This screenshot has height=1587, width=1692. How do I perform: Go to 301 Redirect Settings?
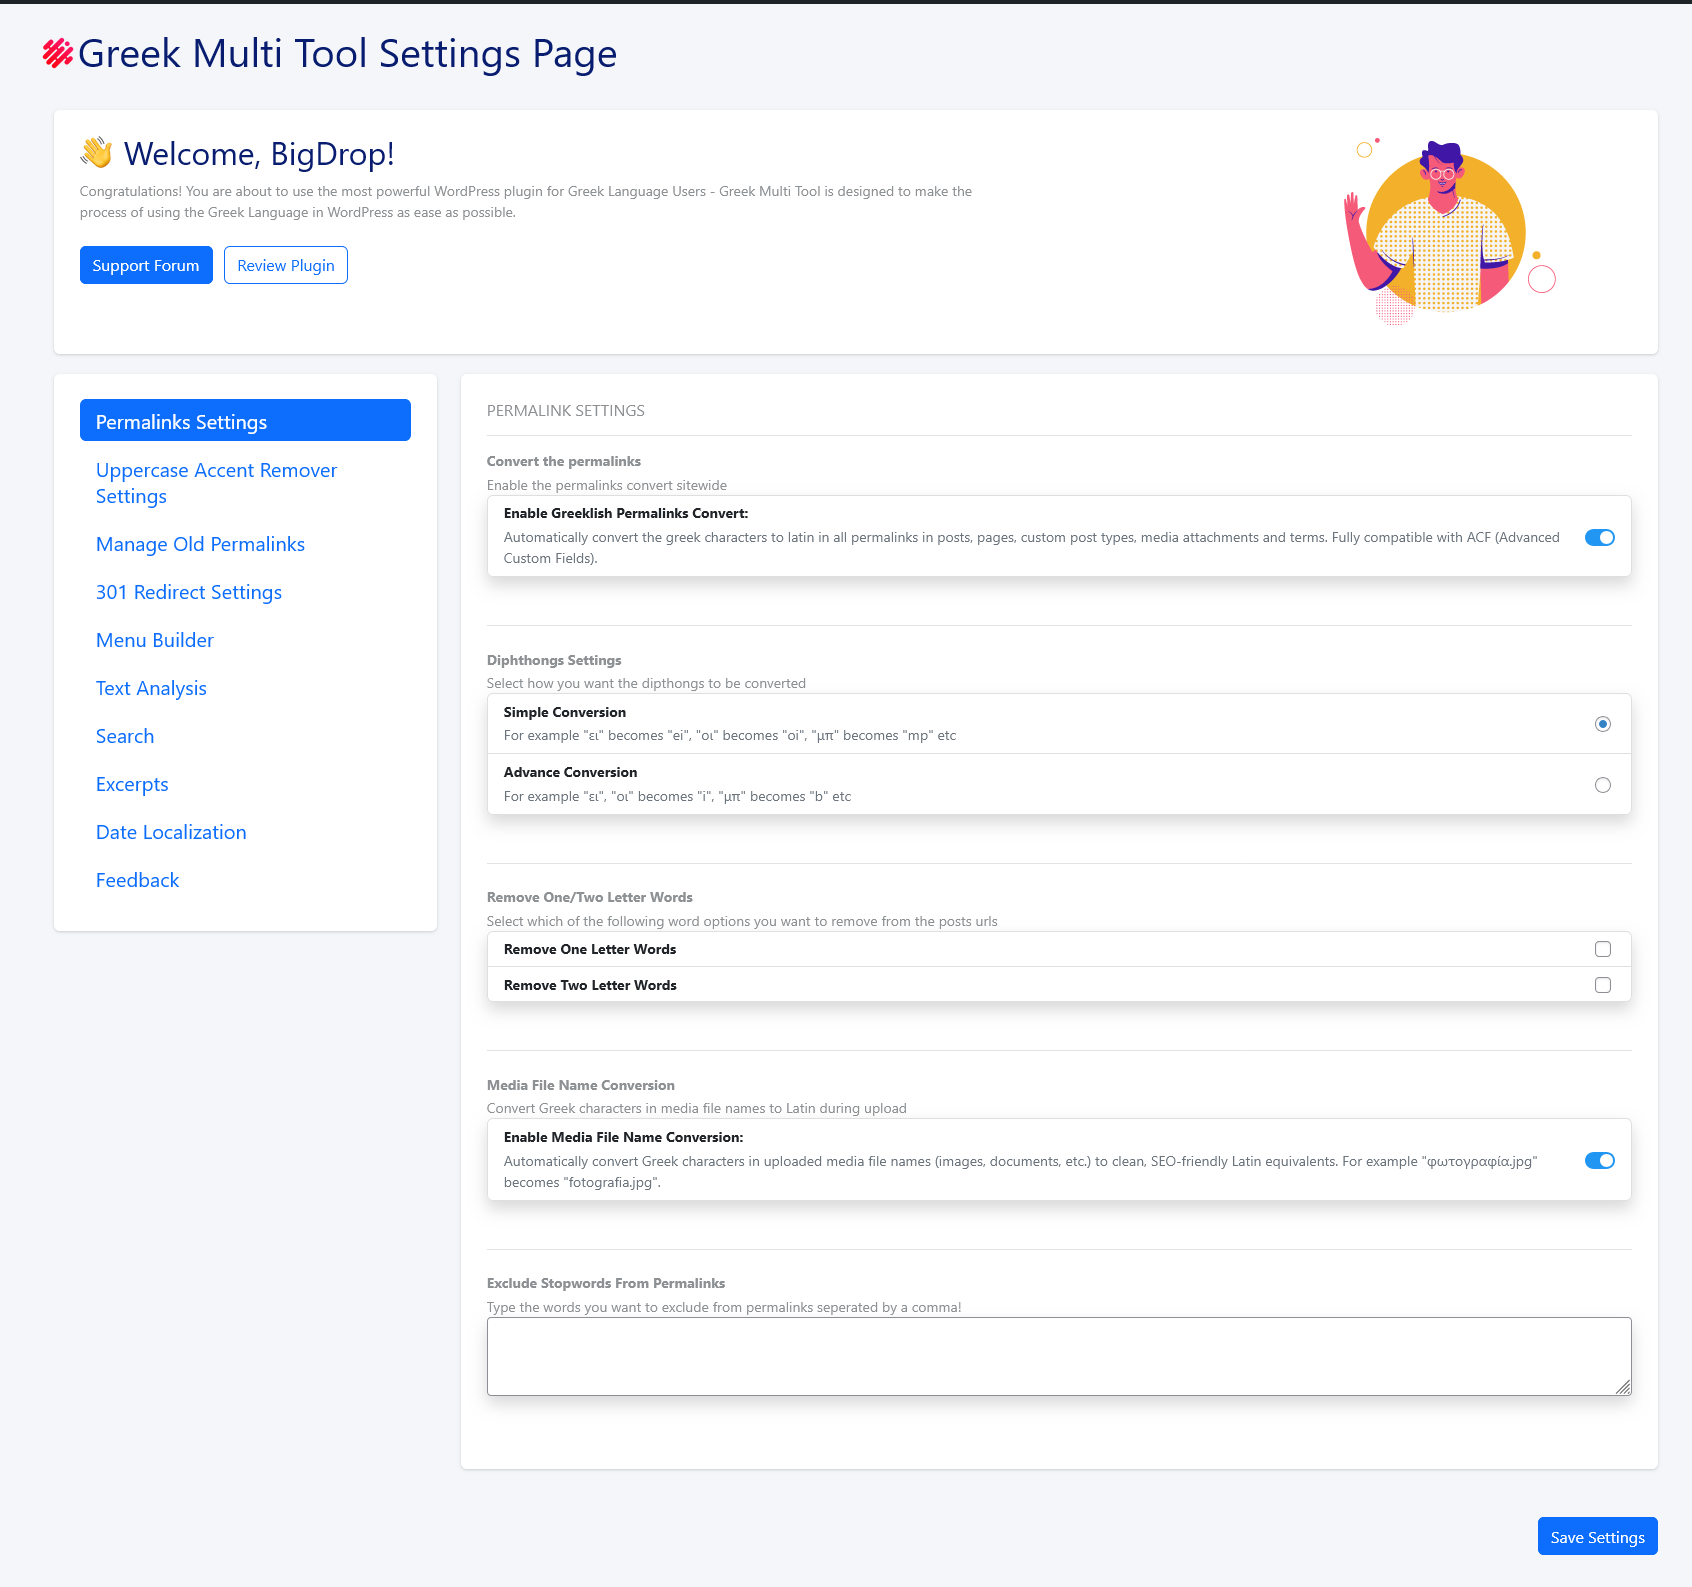click(189, 592)
